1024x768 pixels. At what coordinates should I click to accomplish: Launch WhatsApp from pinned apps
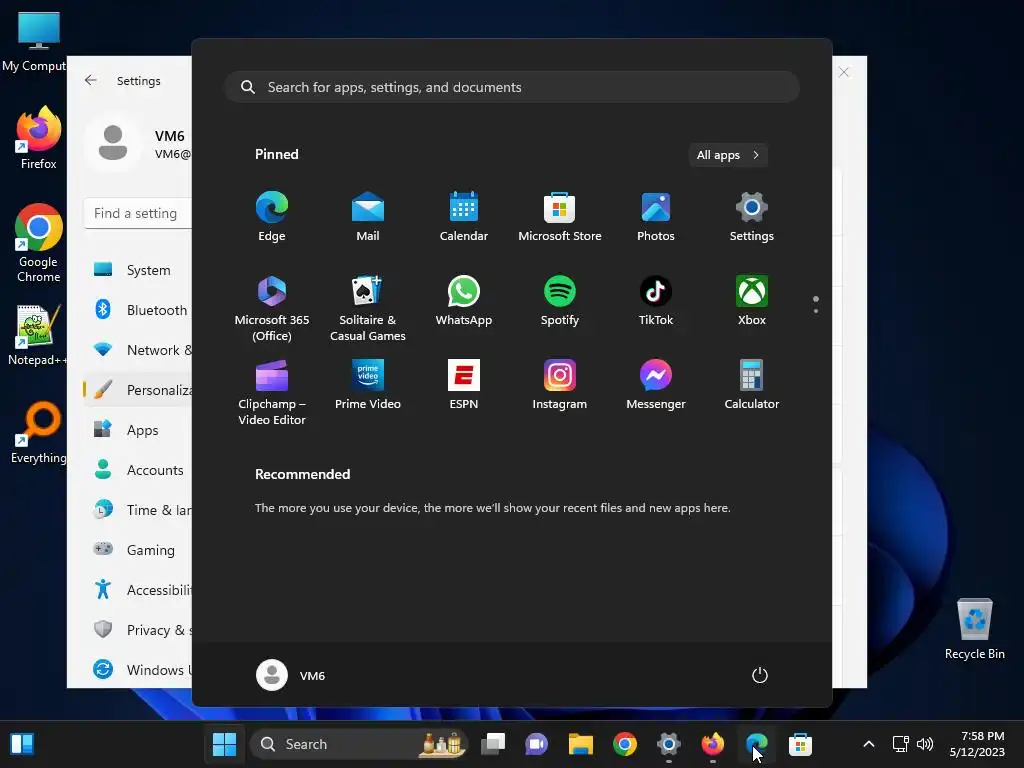pos(464,300)
